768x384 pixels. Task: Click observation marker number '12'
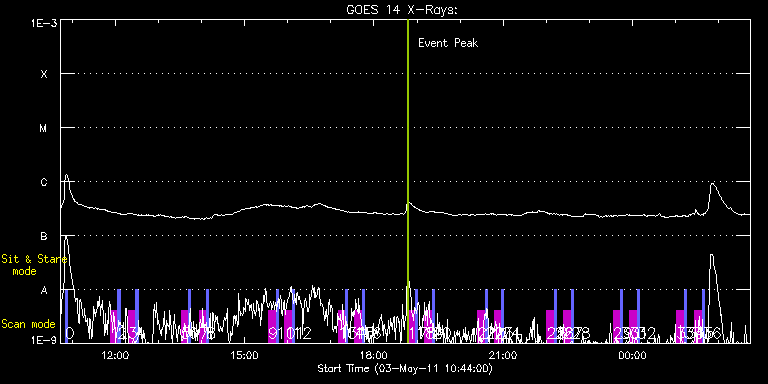[x=304, y=334]
